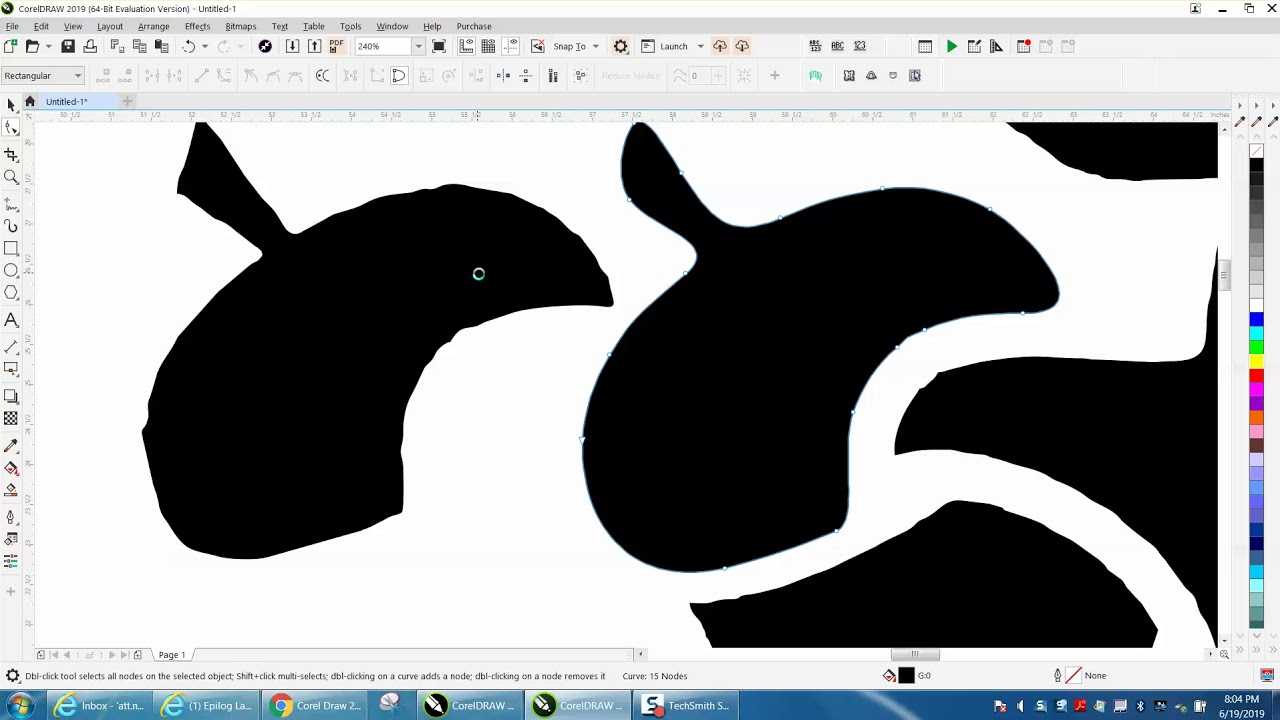Select the Transparency checkerboard tool

[11, 419]
